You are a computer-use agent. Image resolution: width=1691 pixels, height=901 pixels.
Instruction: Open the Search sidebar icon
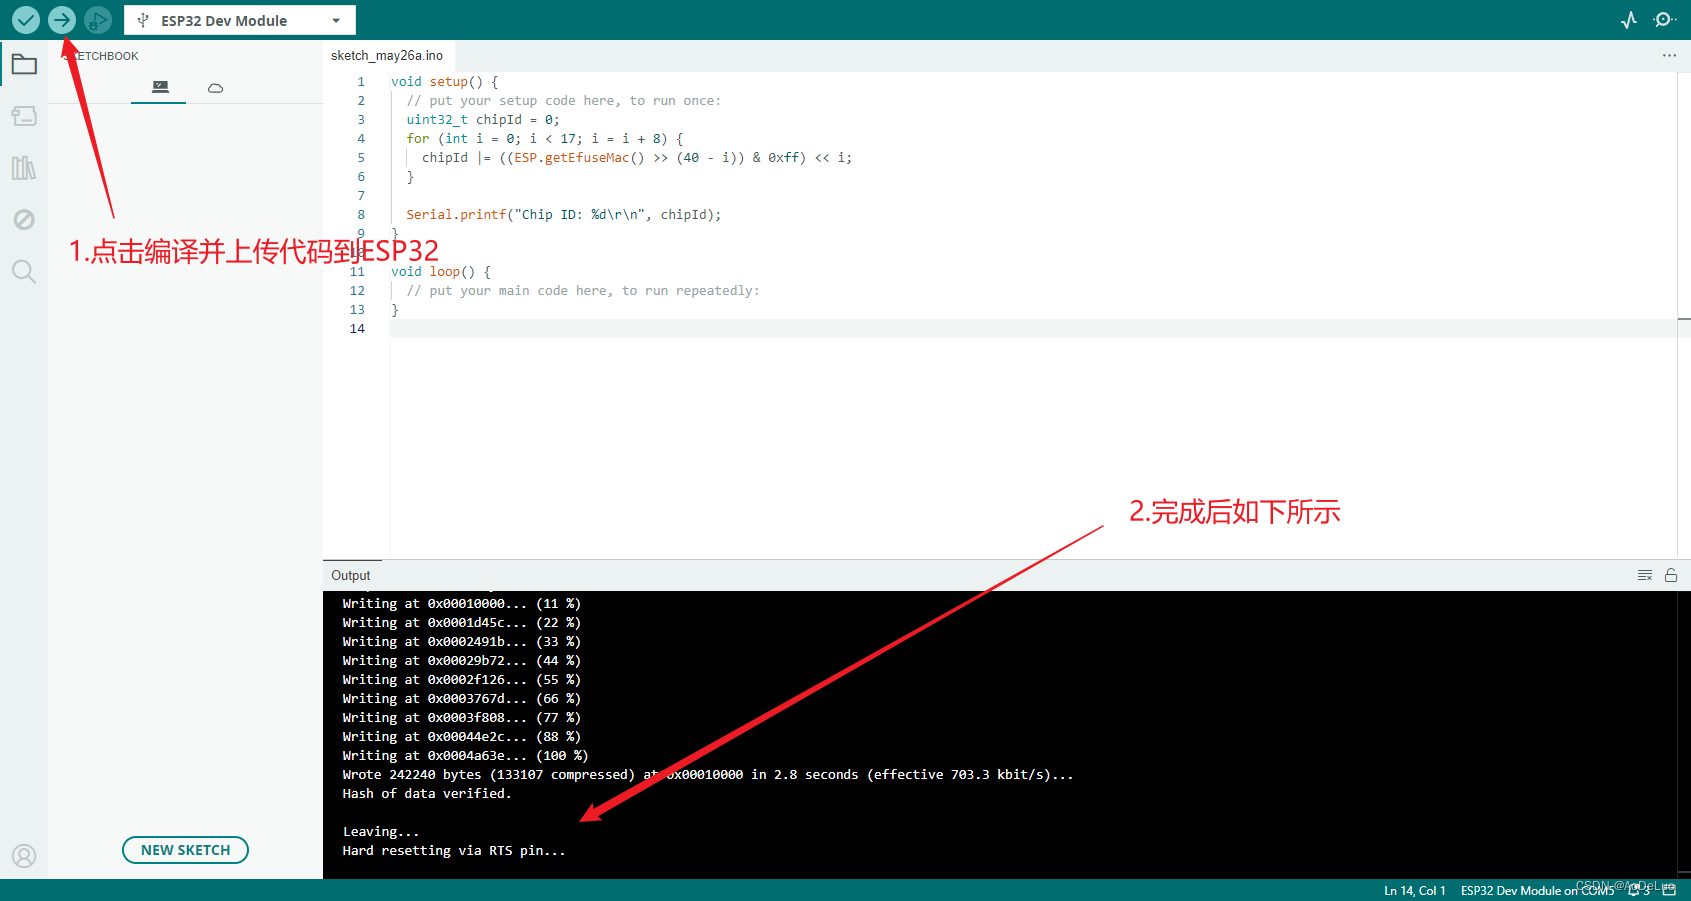coord(24,271)
